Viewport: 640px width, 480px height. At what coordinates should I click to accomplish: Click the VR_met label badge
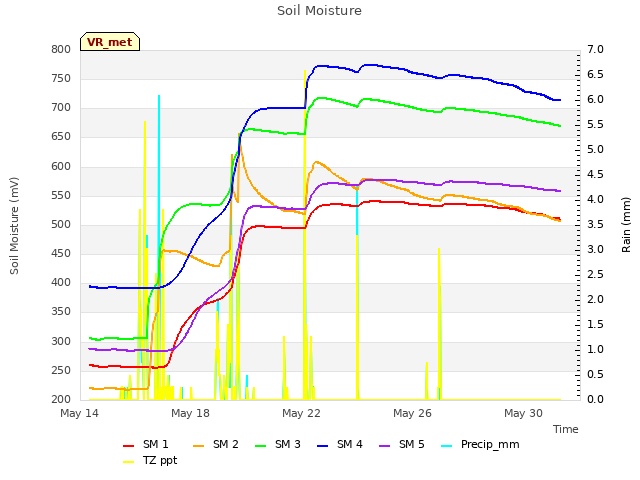pyautogui.click(x=110, y=42)
